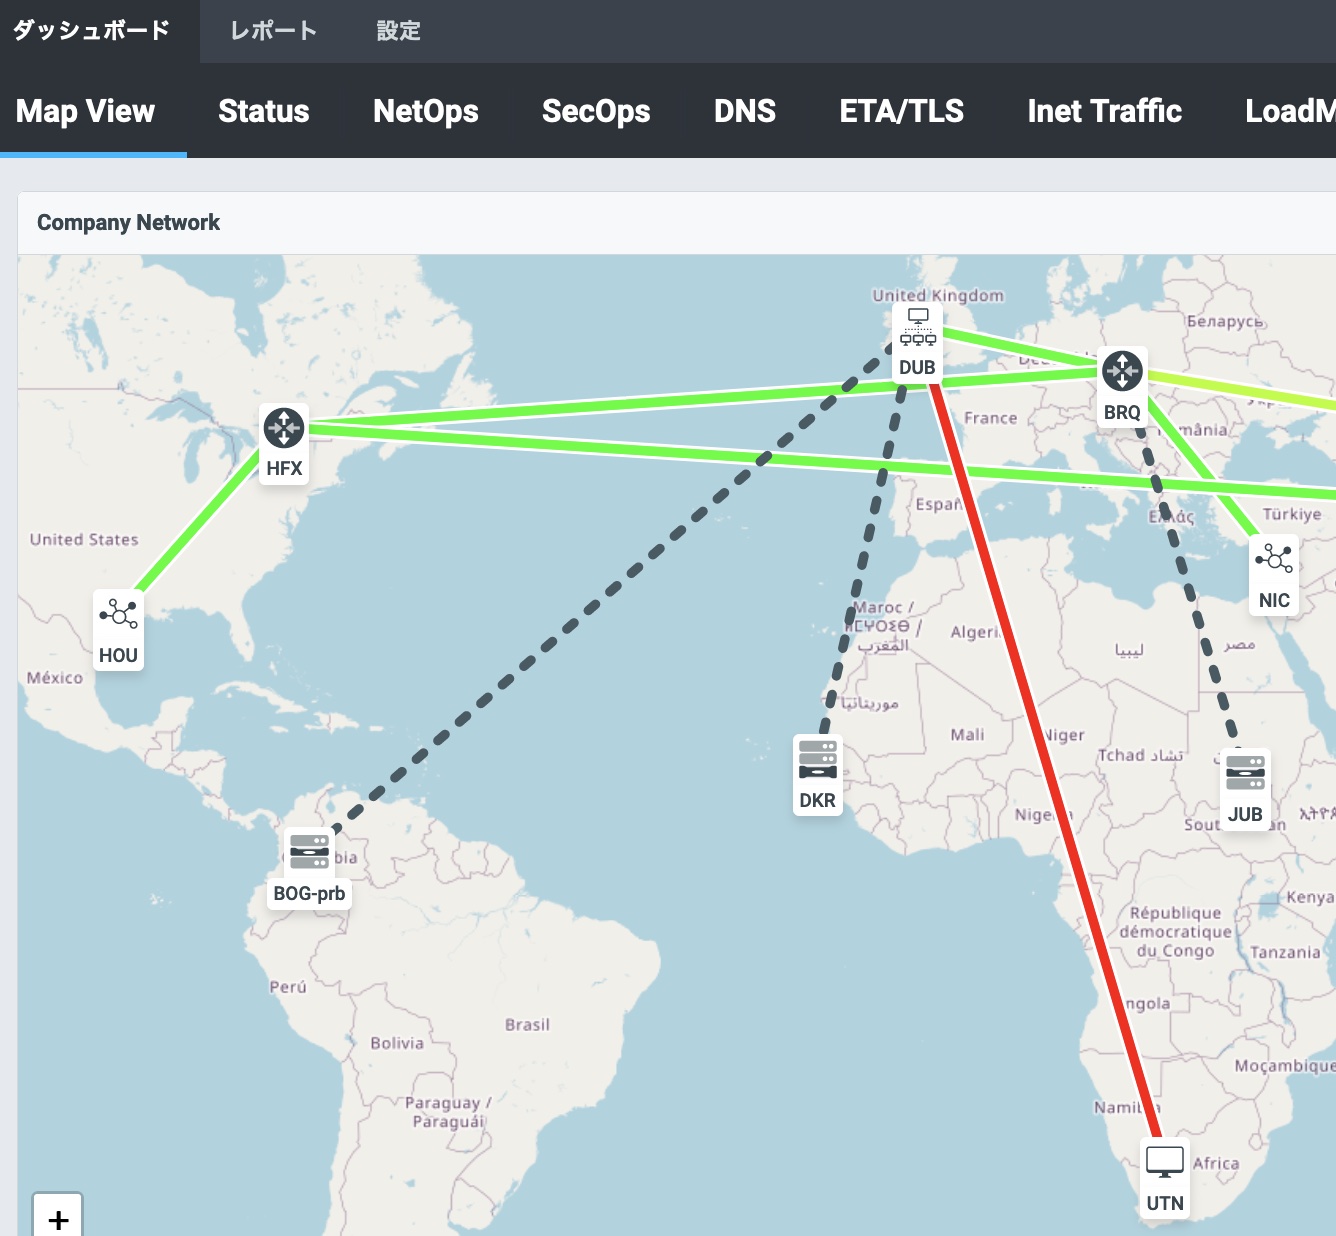Select the UTN monitor node icon
This screenshot has width=1336, height=1236.
pos(1165,1162)
